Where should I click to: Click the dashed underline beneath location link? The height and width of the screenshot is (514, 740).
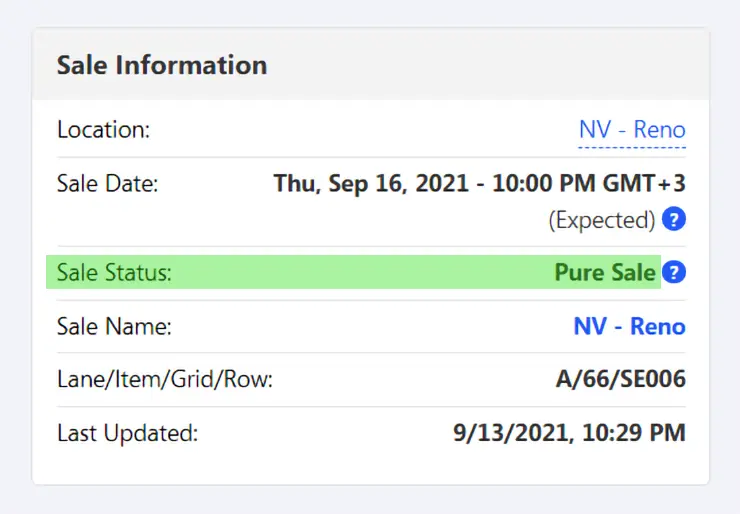tap(632, 147)
